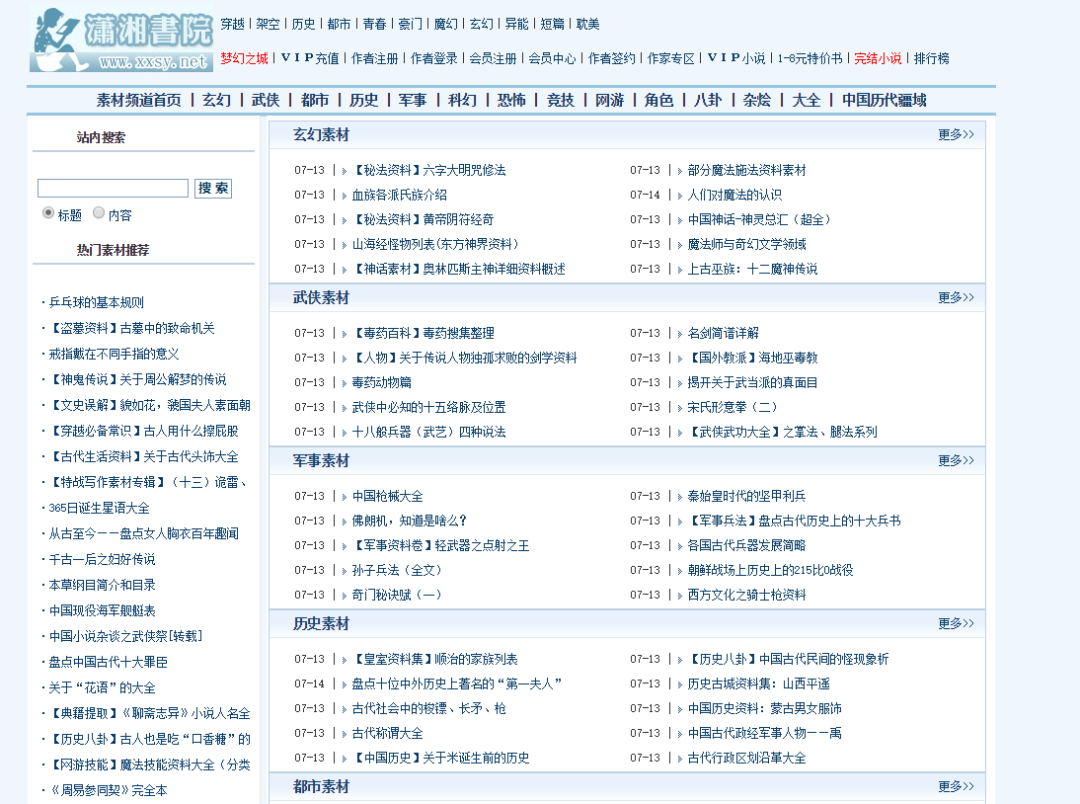Screen dimensions: 1080x804
Task: Open the VIP充值 link
Action: click(x=310, y=59)
